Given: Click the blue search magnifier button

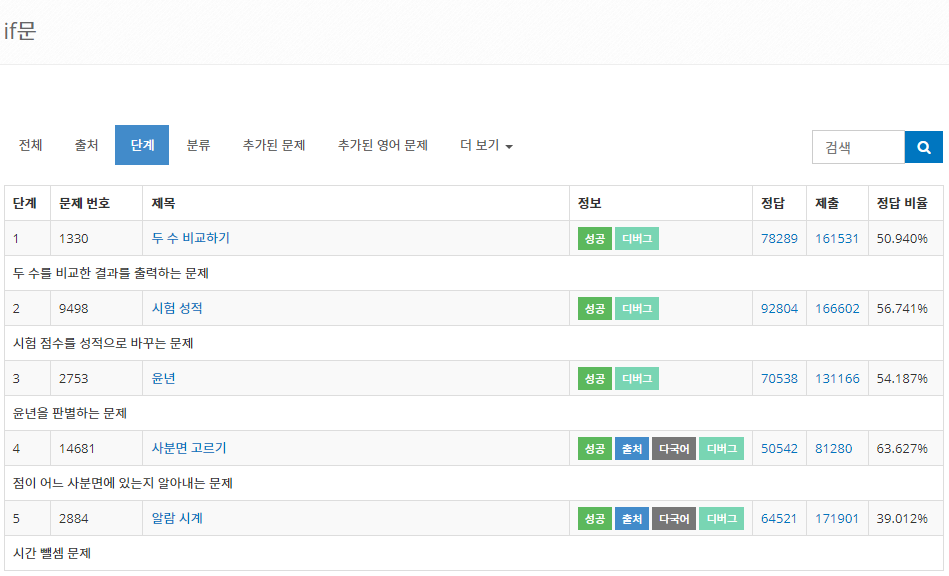Looking at the screenshot, I should tap(923, 147).
